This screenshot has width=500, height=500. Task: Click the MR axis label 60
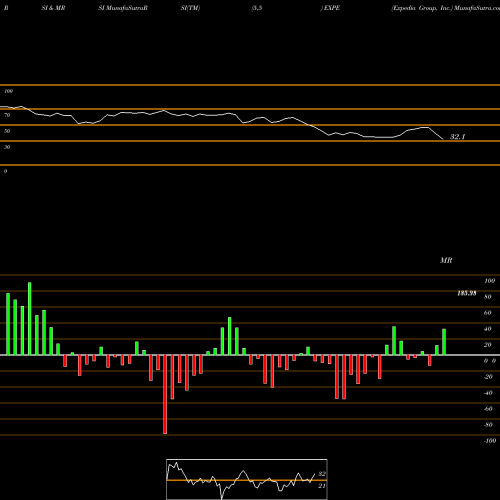click(488, 313)
